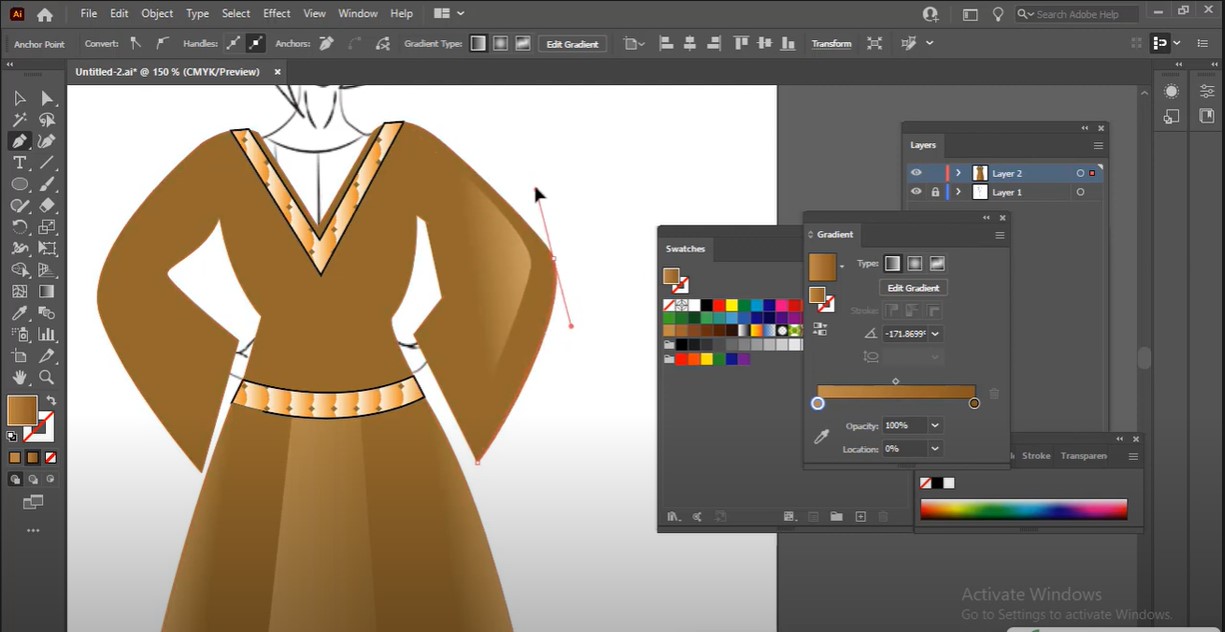Open the Effect menu

tap(277, 14)
